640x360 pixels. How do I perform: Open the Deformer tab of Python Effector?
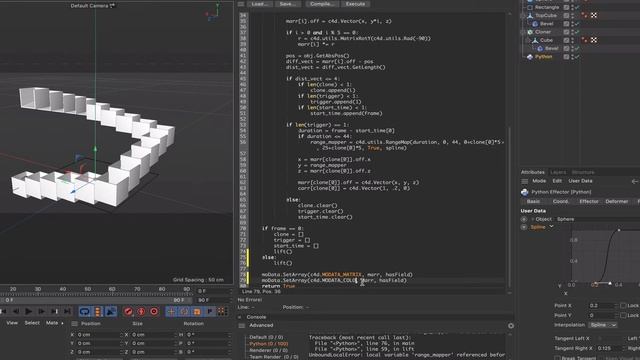click(617, 202)
